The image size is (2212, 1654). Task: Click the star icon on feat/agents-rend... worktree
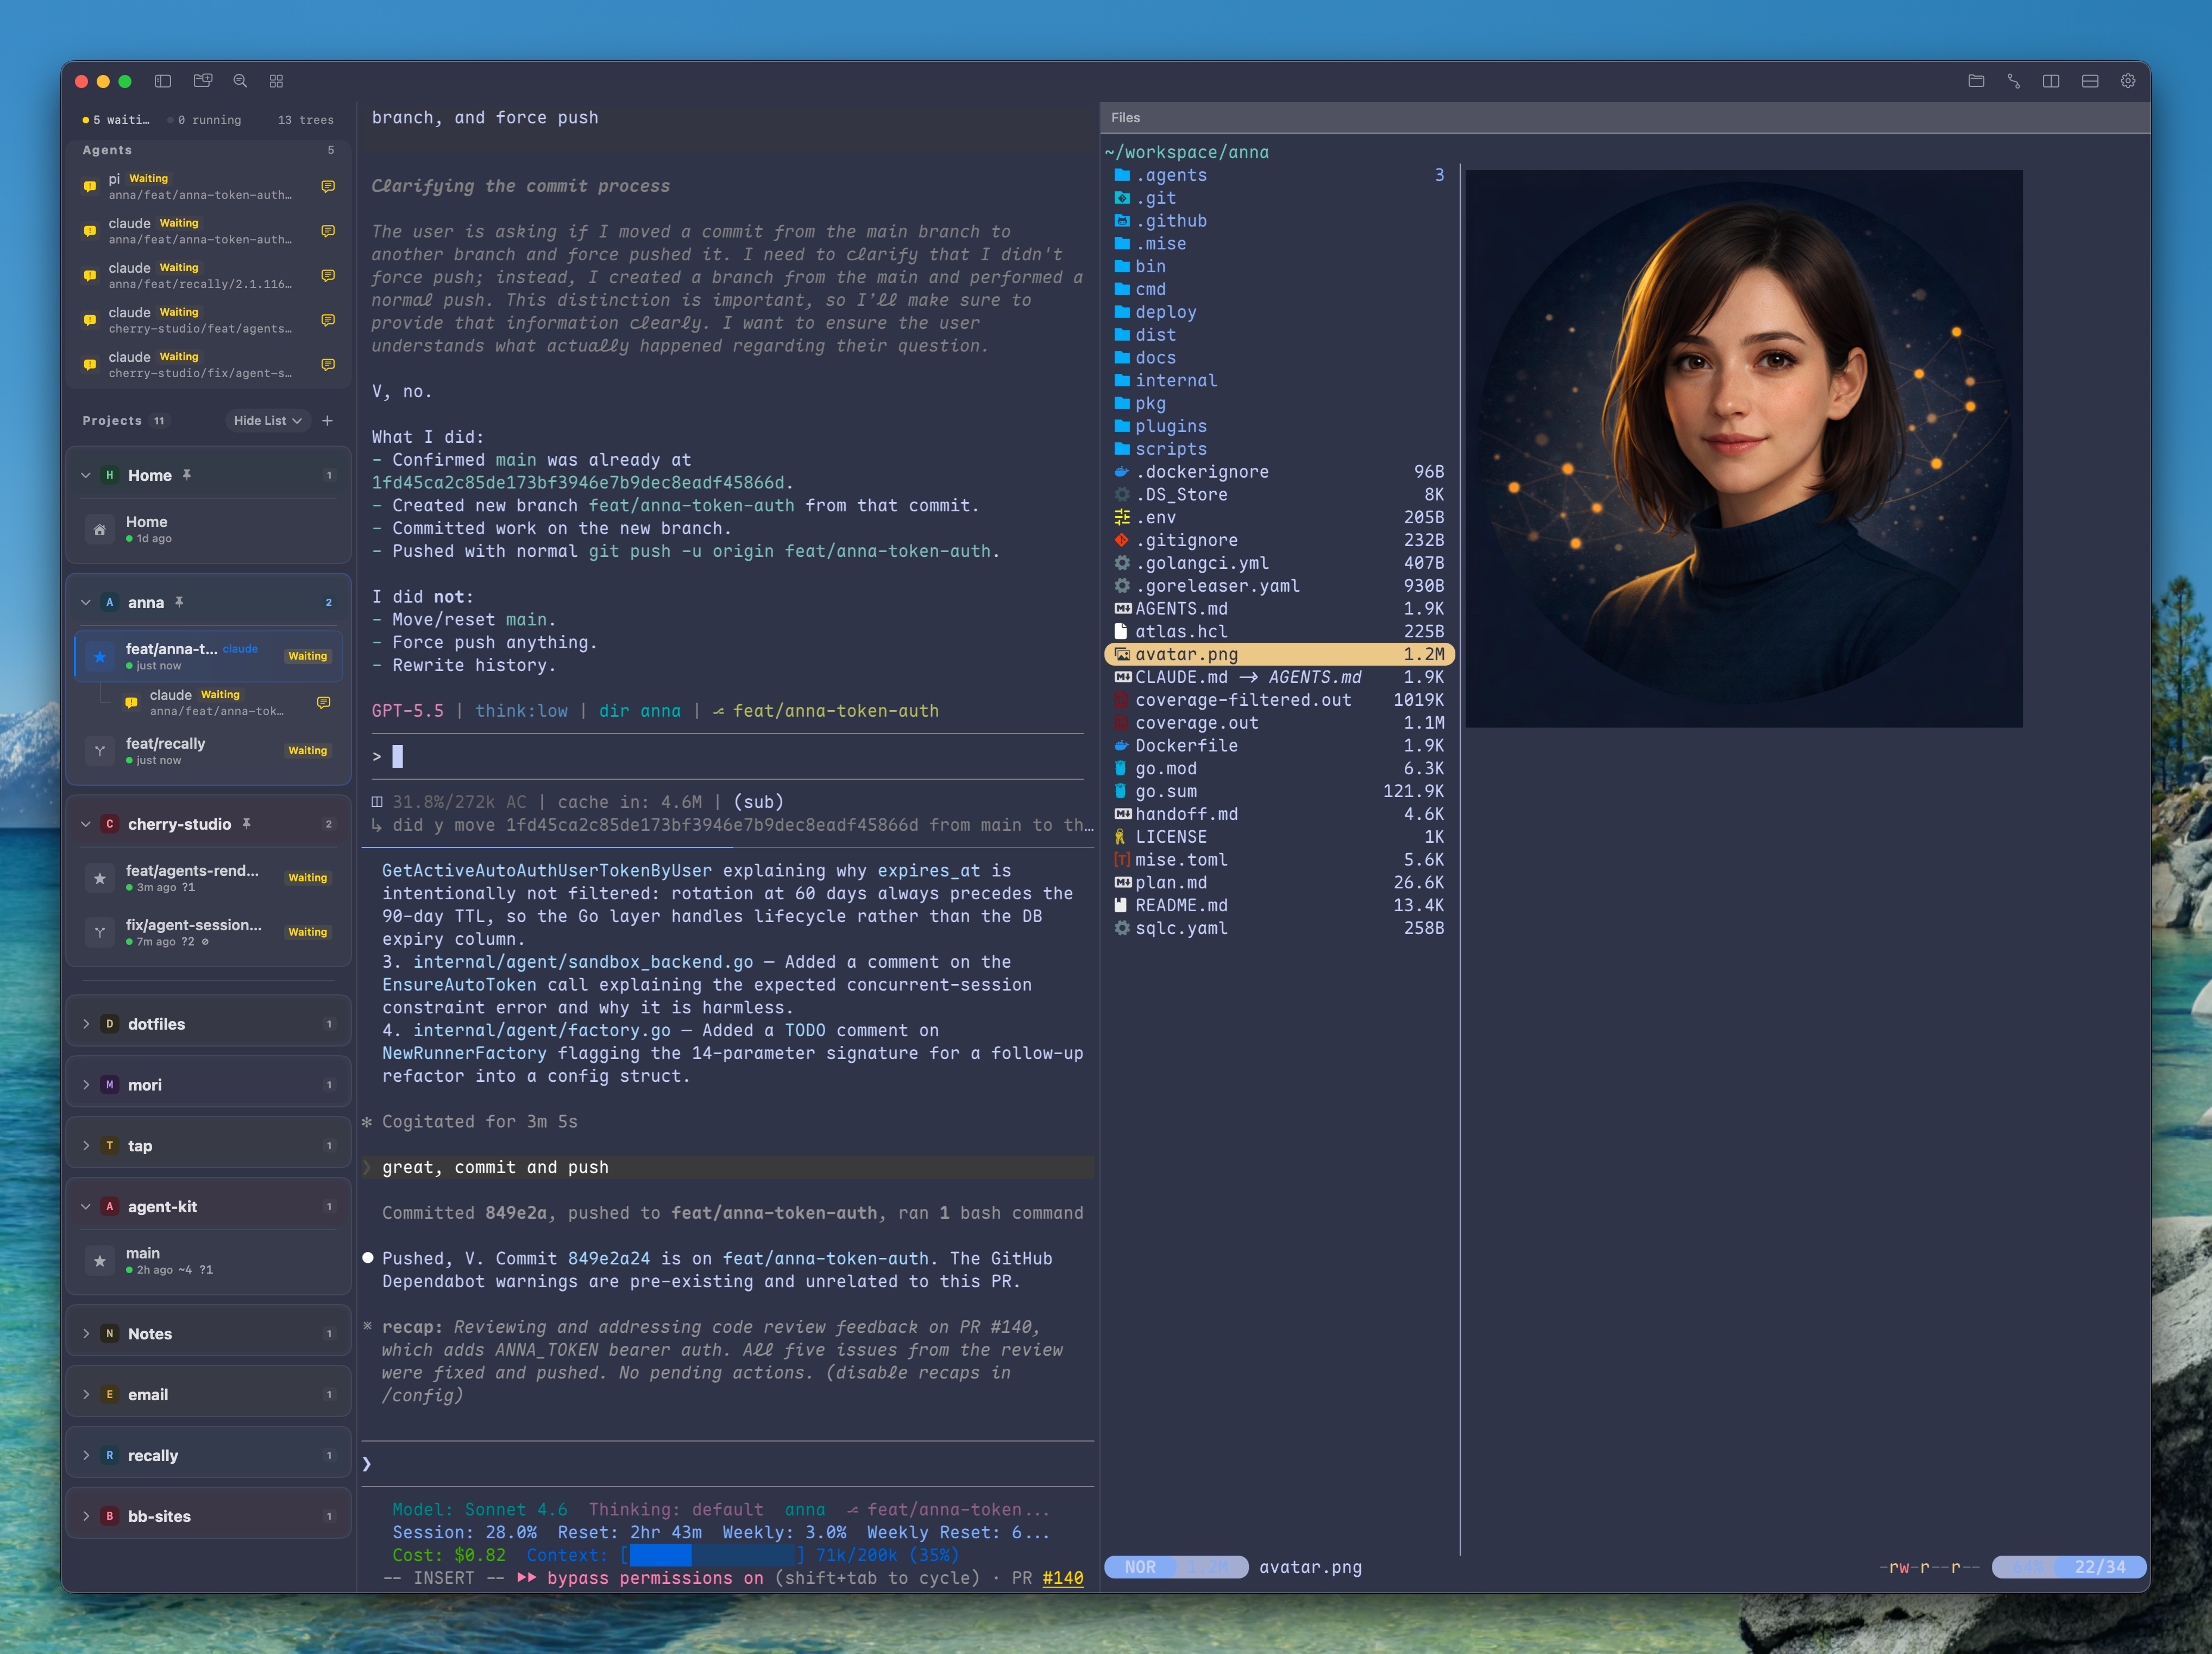pyautogui.click(x=100, y=878)
